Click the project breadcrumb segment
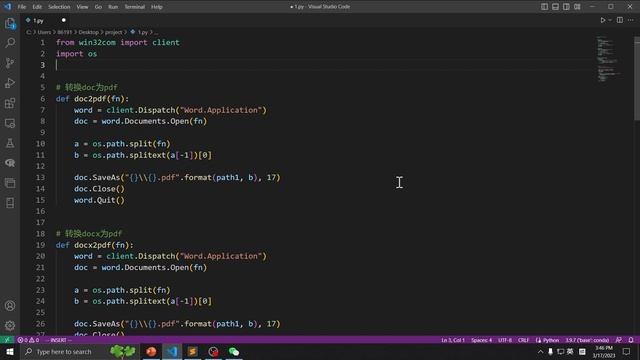This screenshot has width=640, height=360. coord(113,32)
